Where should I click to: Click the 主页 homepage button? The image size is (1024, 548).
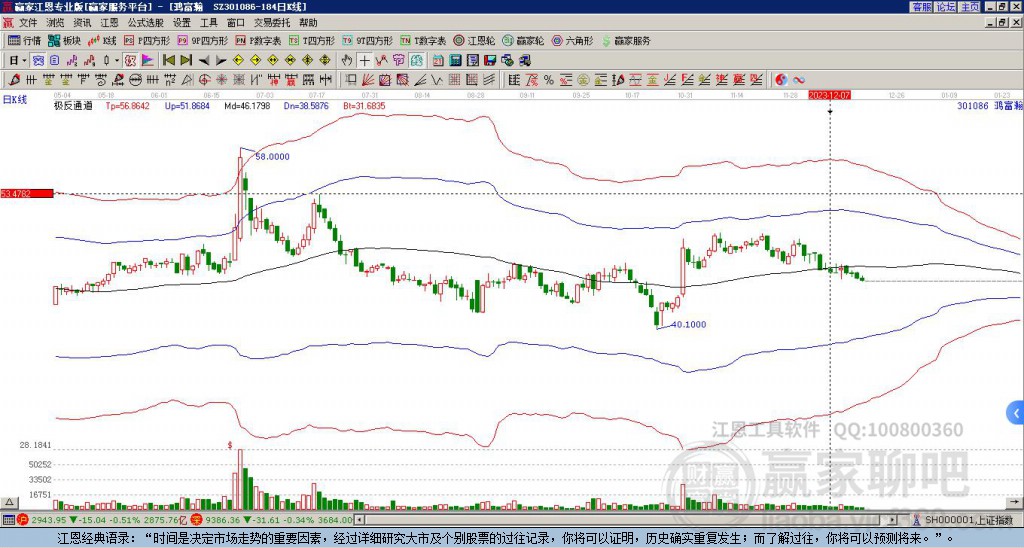pos(970,7)
